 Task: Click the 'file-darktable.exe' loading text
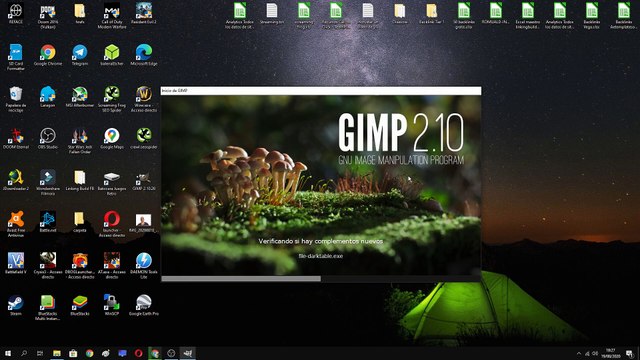click(320, 256)
